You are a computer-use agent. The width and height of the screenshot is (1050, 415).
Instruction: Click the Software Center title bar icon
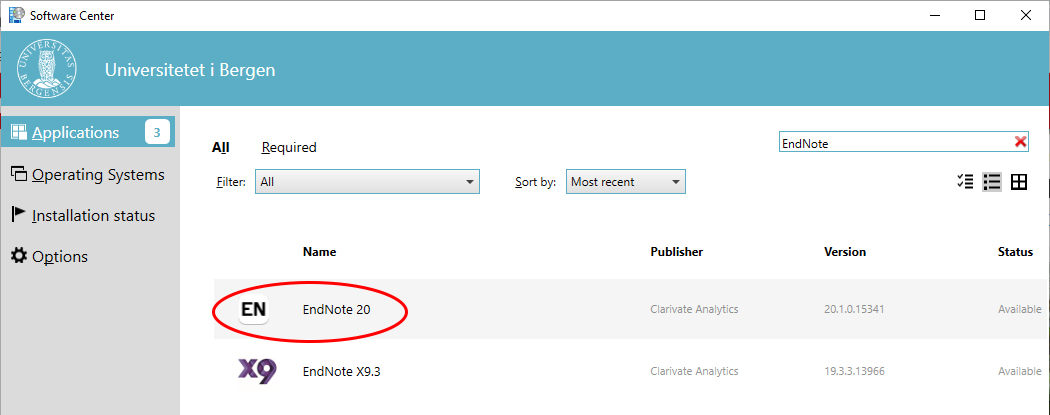coord(15,15)
